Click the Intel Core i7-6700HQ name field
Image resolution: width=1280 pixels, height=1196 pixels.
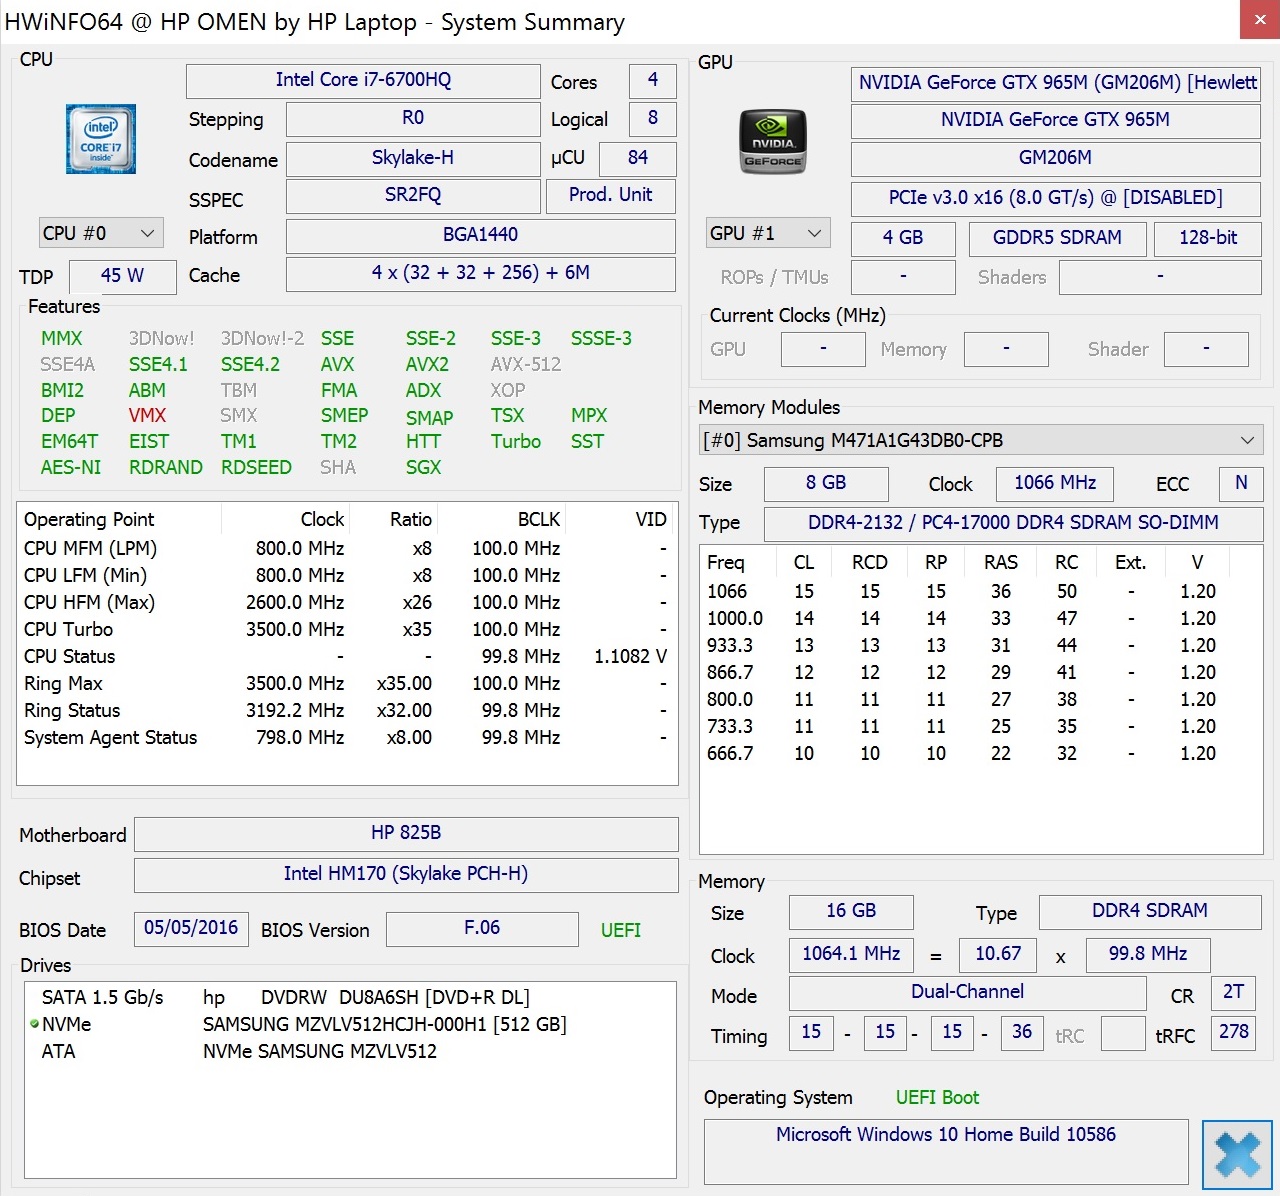[x=363, y=81]
